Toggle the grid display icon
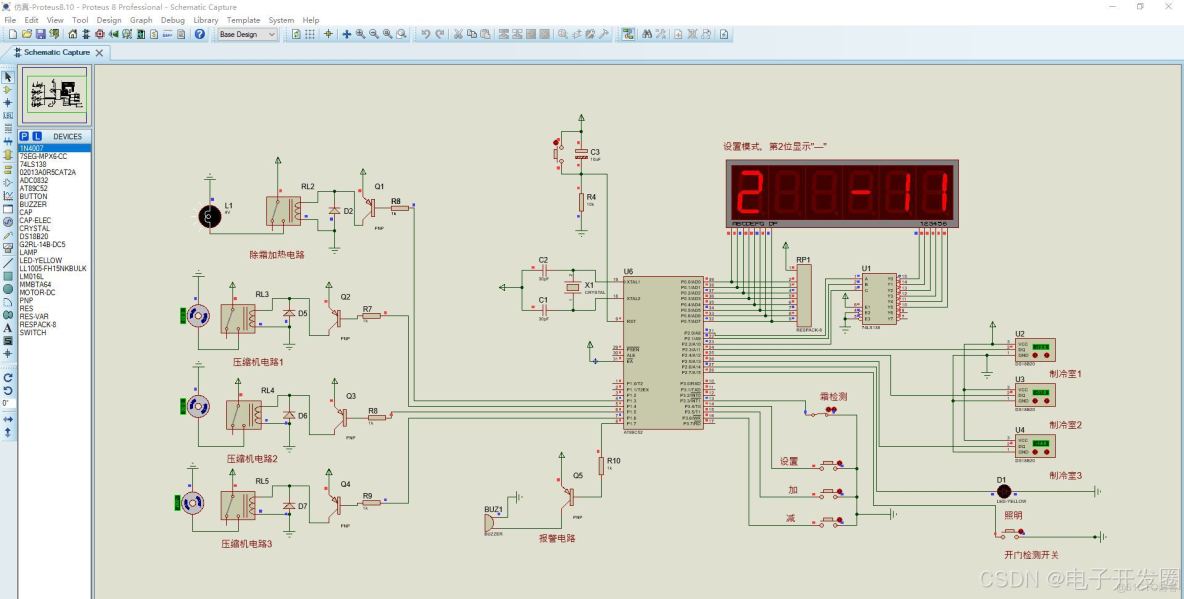The height and width of the screenshot is (599, 1184). point(308,35)
